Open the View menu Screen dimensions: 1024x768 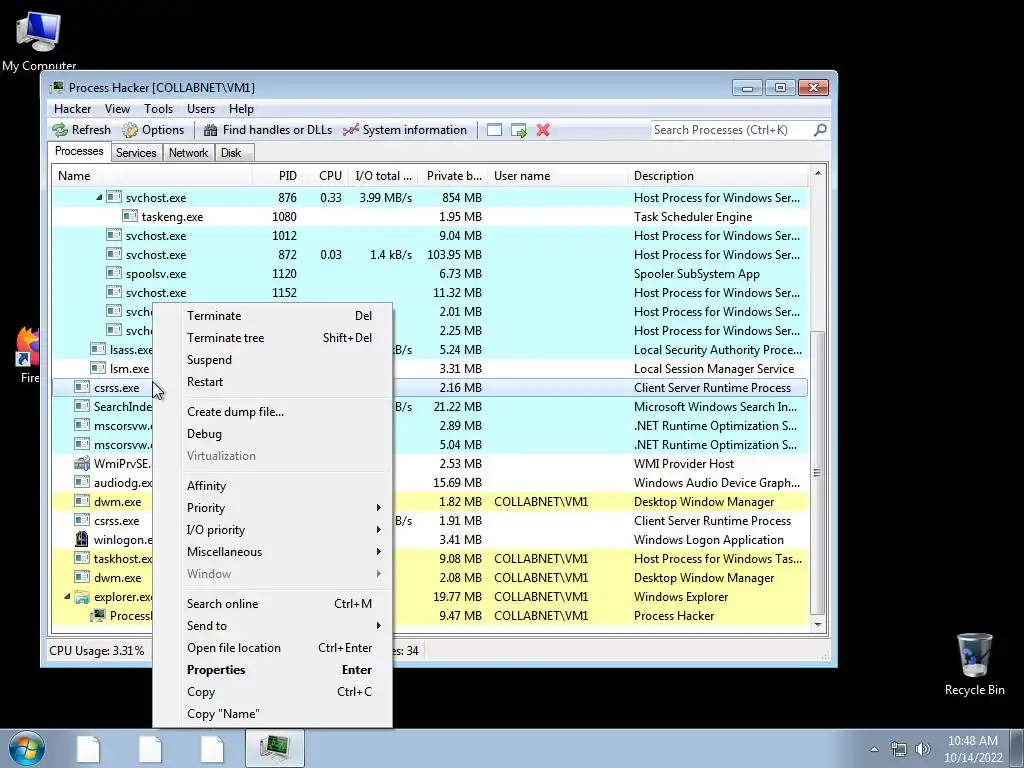[118, 109]
